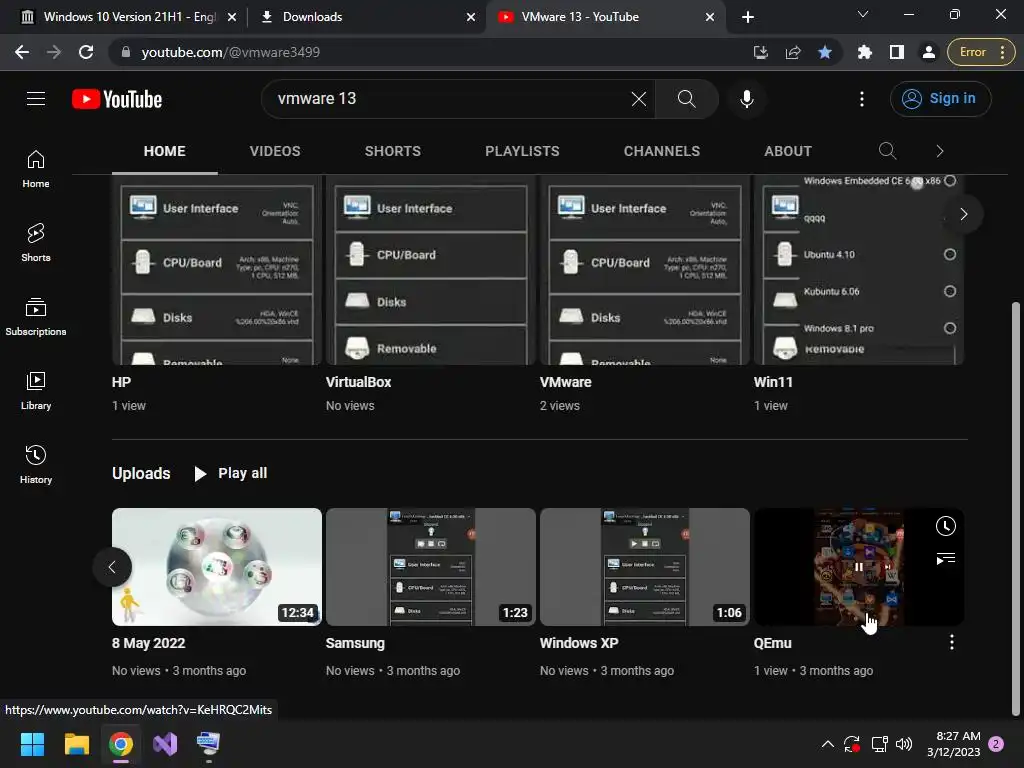The image size is (1024, 768).
Task: Open the 8 May 2022 video thumbnail
Action: [x=217, y=567]
